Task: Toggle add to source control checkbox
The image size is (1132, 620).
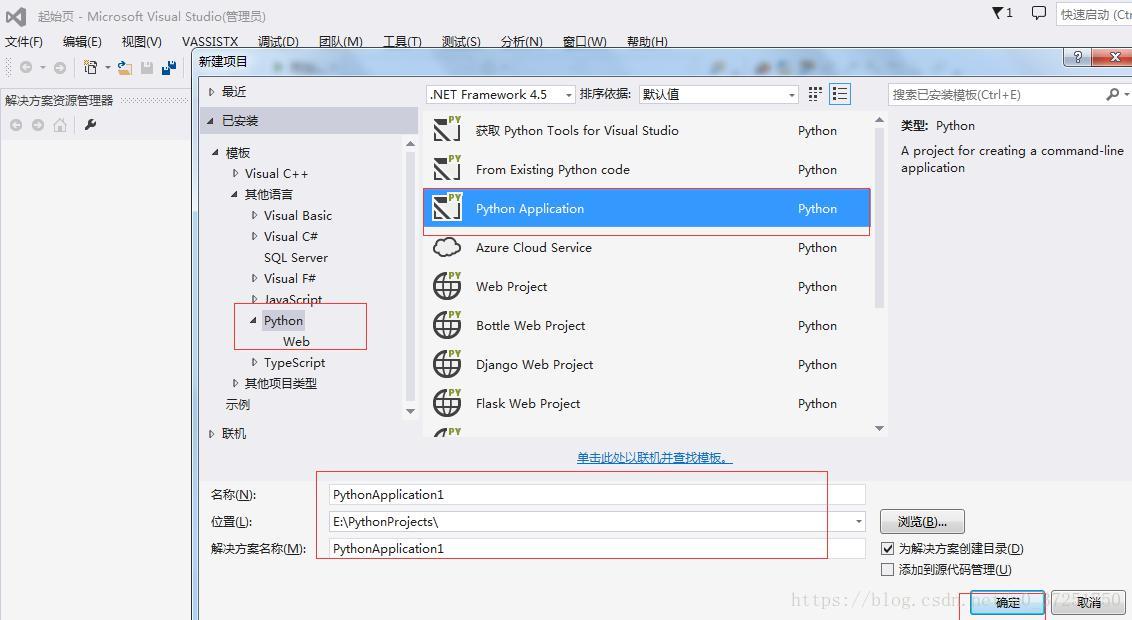Action: click(x=888, y=569)
